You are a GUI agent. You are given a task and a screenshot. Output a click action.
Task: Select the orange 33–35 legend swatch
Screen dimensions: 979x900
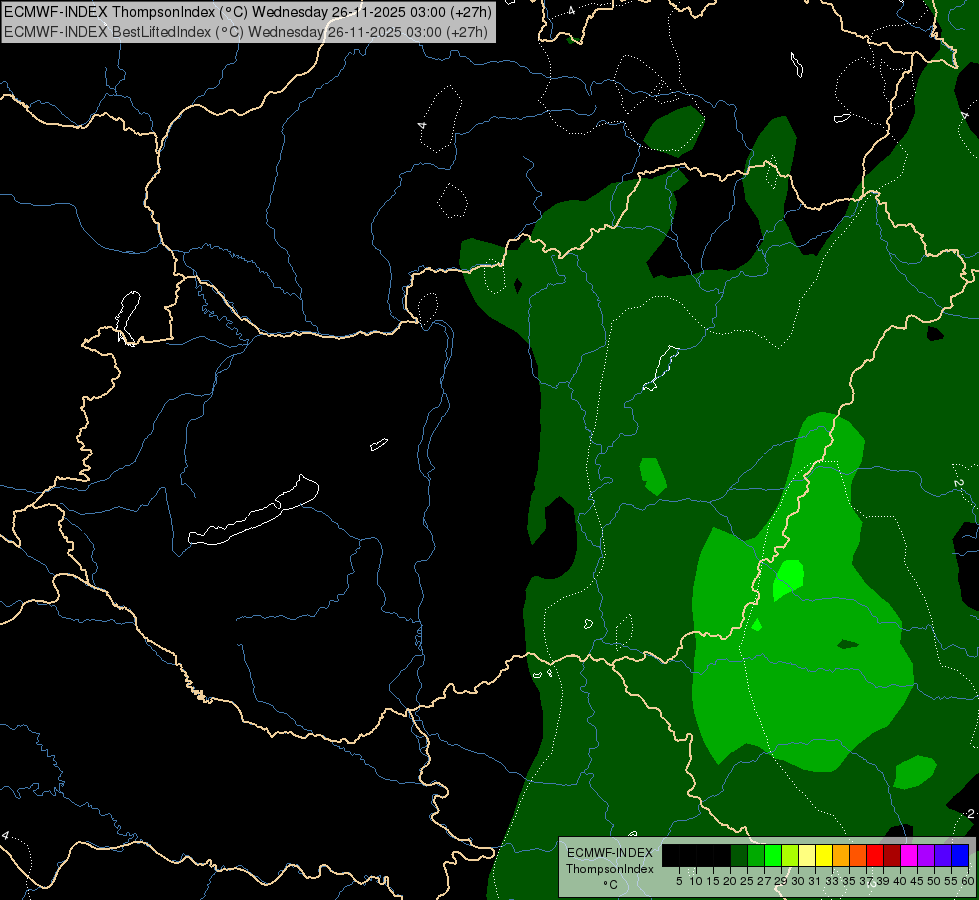pyautogui.click(x=841, y=856)
